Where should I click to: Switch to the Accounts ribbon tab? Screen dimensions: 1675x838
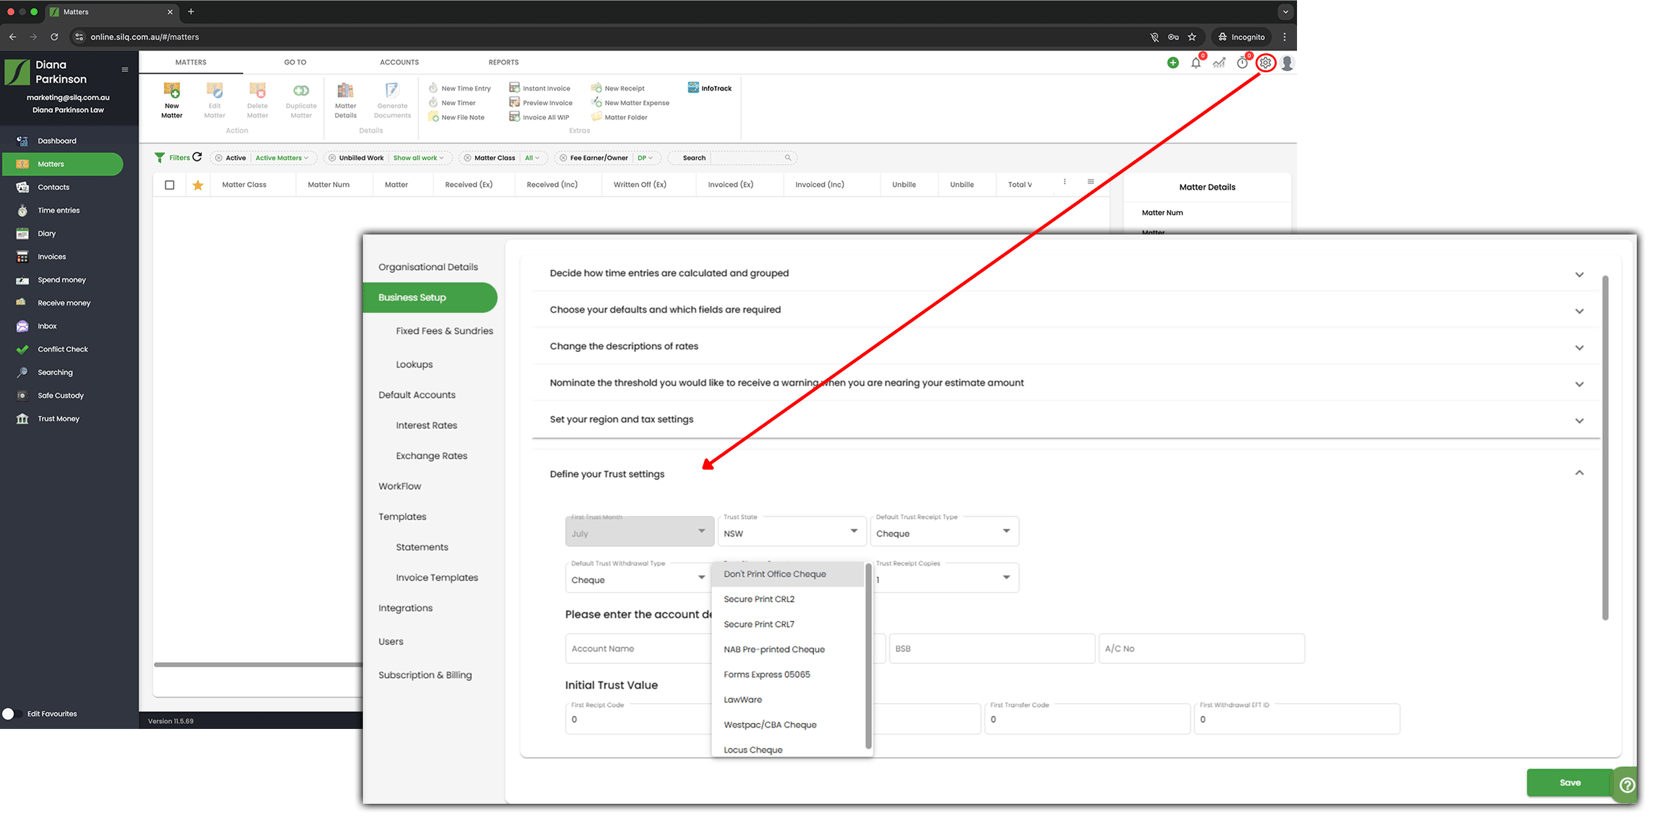(399, 62)
